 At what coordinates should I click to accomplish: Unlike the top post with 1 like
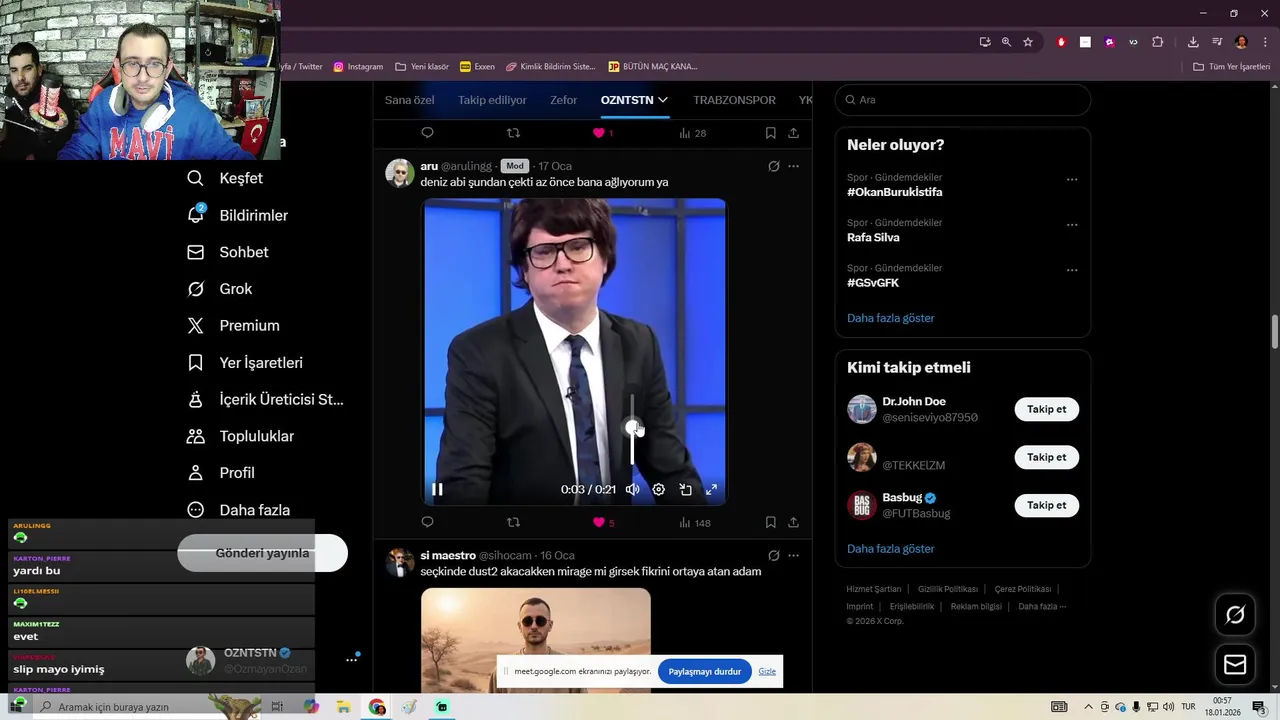tap(603, 133)
